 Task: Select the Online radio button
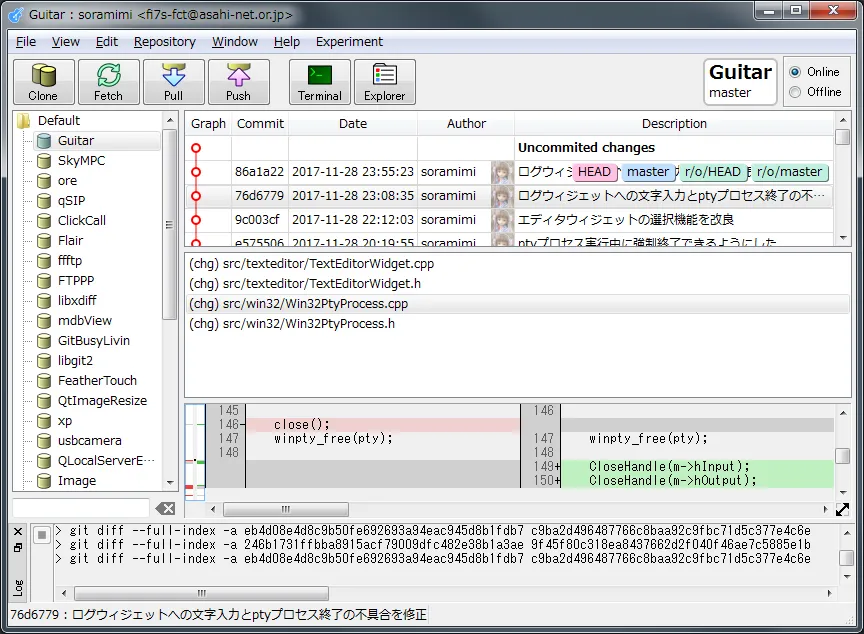(796, 72)
